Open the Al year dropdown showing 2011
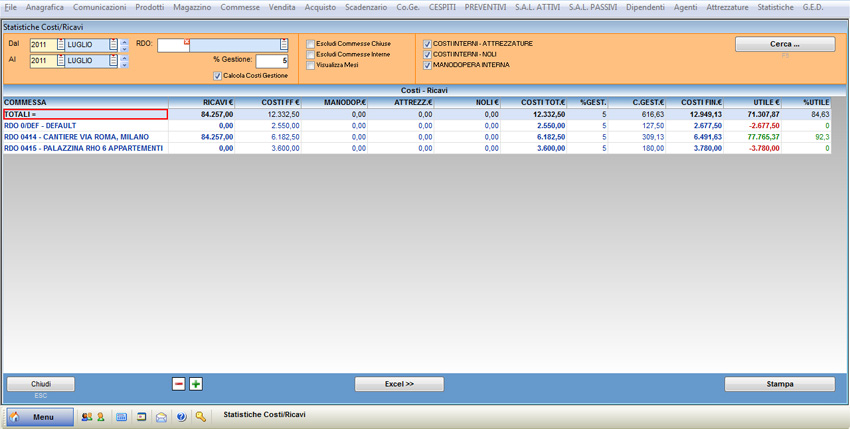 pyautogui.click(x=61, y=61)
